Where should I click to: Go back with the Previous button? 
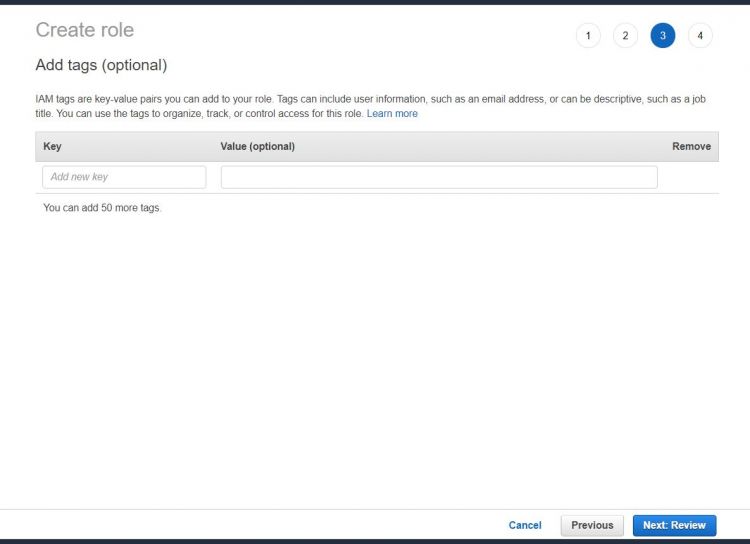[592, 525]
